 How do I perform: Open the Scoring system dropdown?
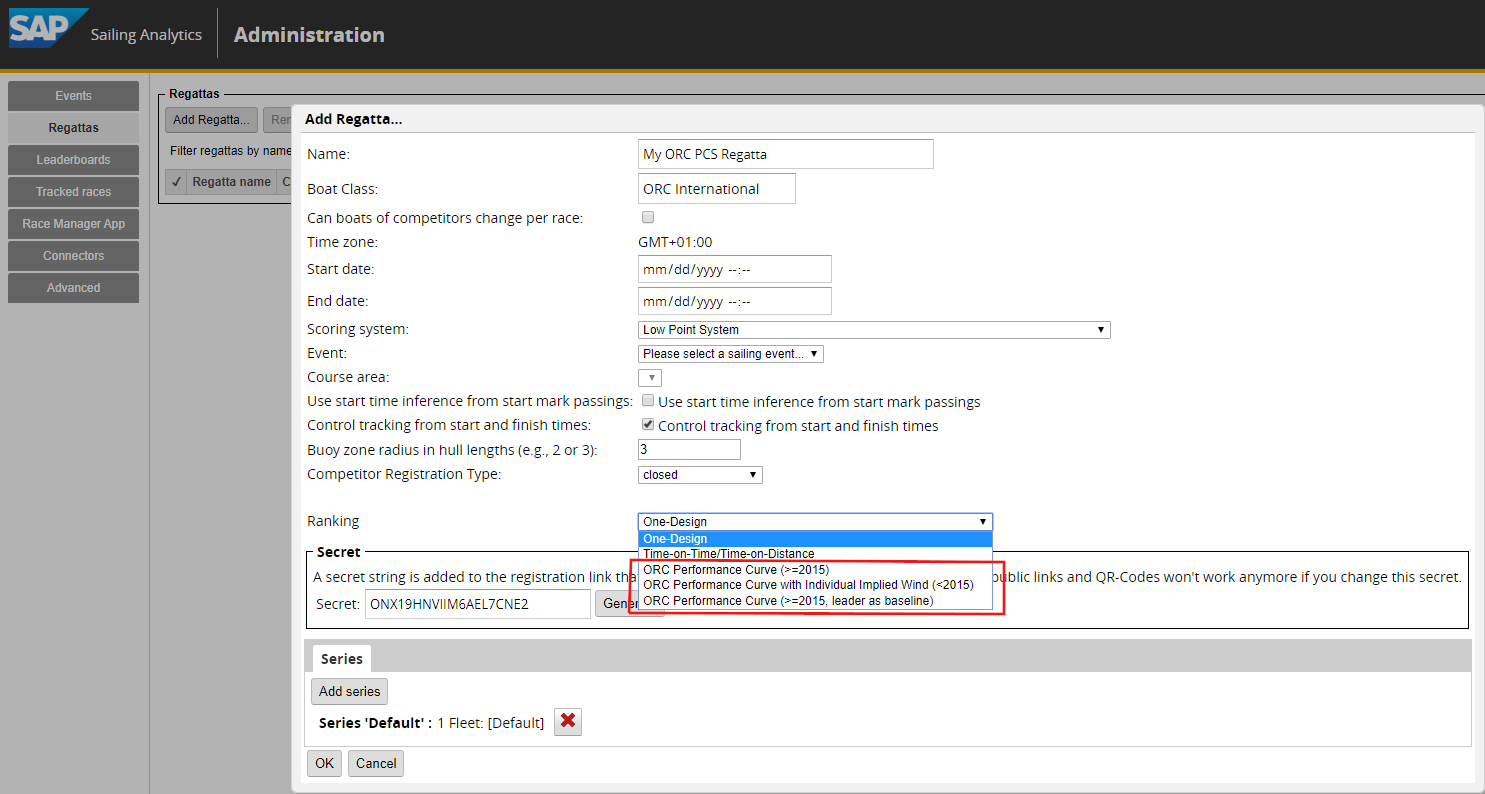(874, 329)
